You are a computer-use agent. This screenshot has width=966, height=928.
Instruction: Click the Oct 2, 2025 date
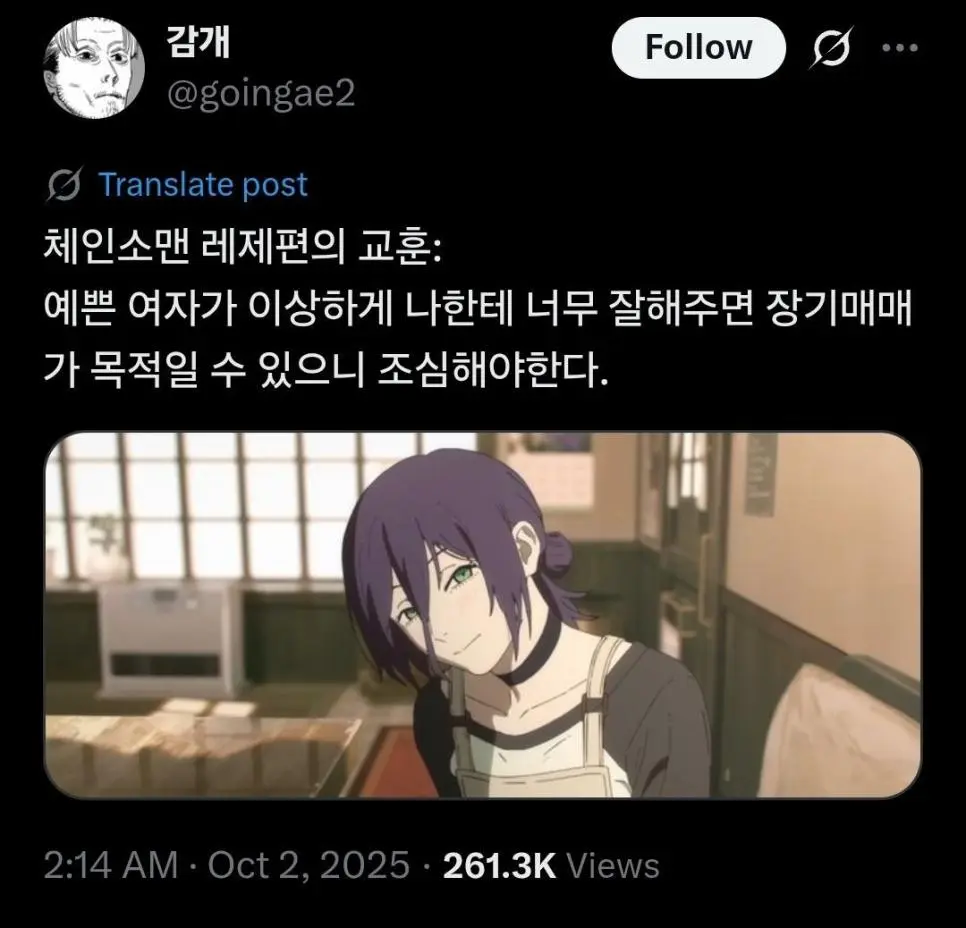[x=309, y=865]
